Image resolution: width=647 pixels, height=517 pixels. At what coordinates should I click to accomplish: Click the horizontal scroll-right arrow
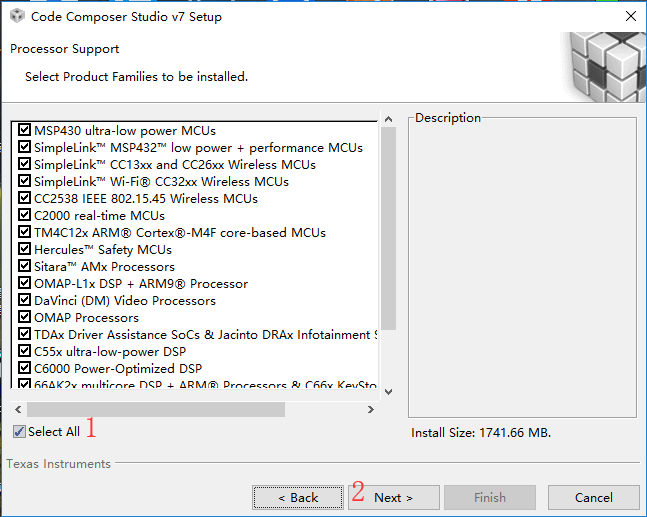[371, 409]
